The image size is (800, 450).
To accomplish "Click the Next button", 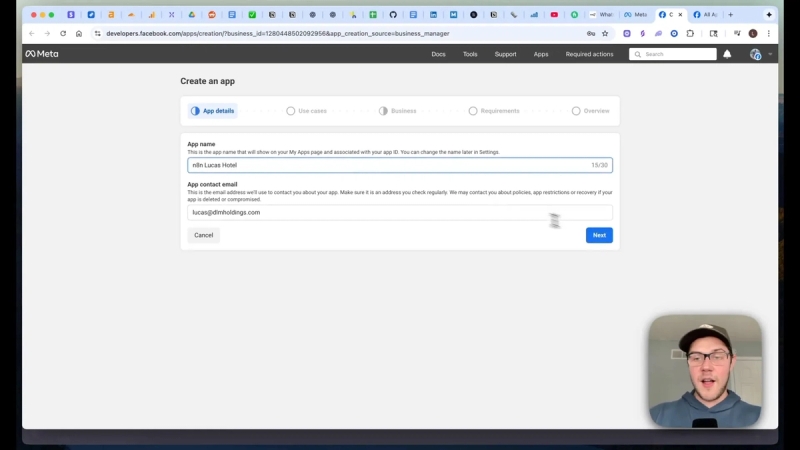I will click(x=599, y=235).
